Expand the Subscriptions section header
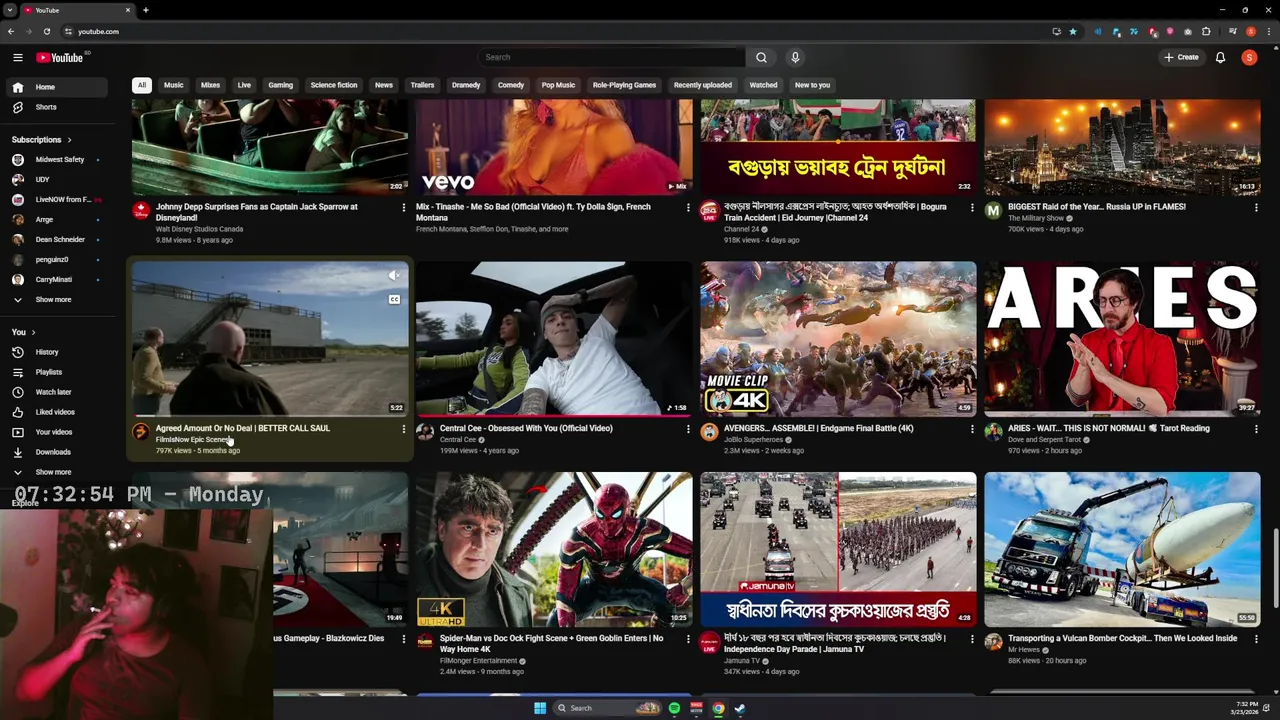 pos(42,140)
